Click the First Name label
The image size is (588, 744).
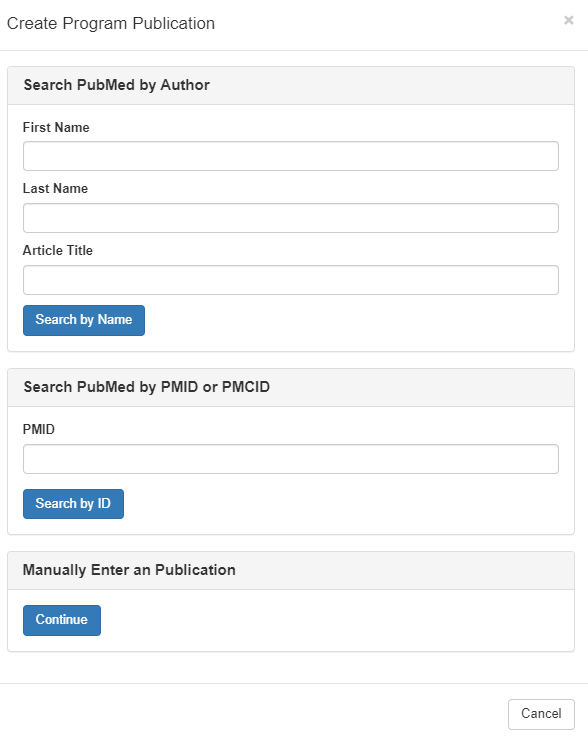[56, 128]
